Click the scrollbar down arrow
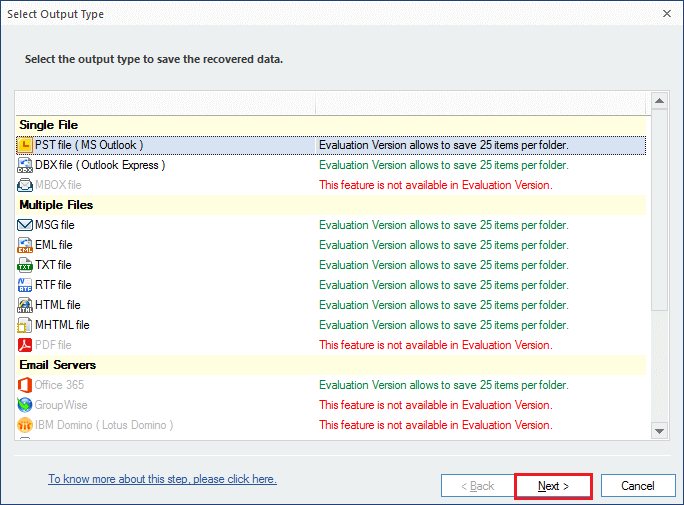684x505 pixels. (x=660, y=431)
